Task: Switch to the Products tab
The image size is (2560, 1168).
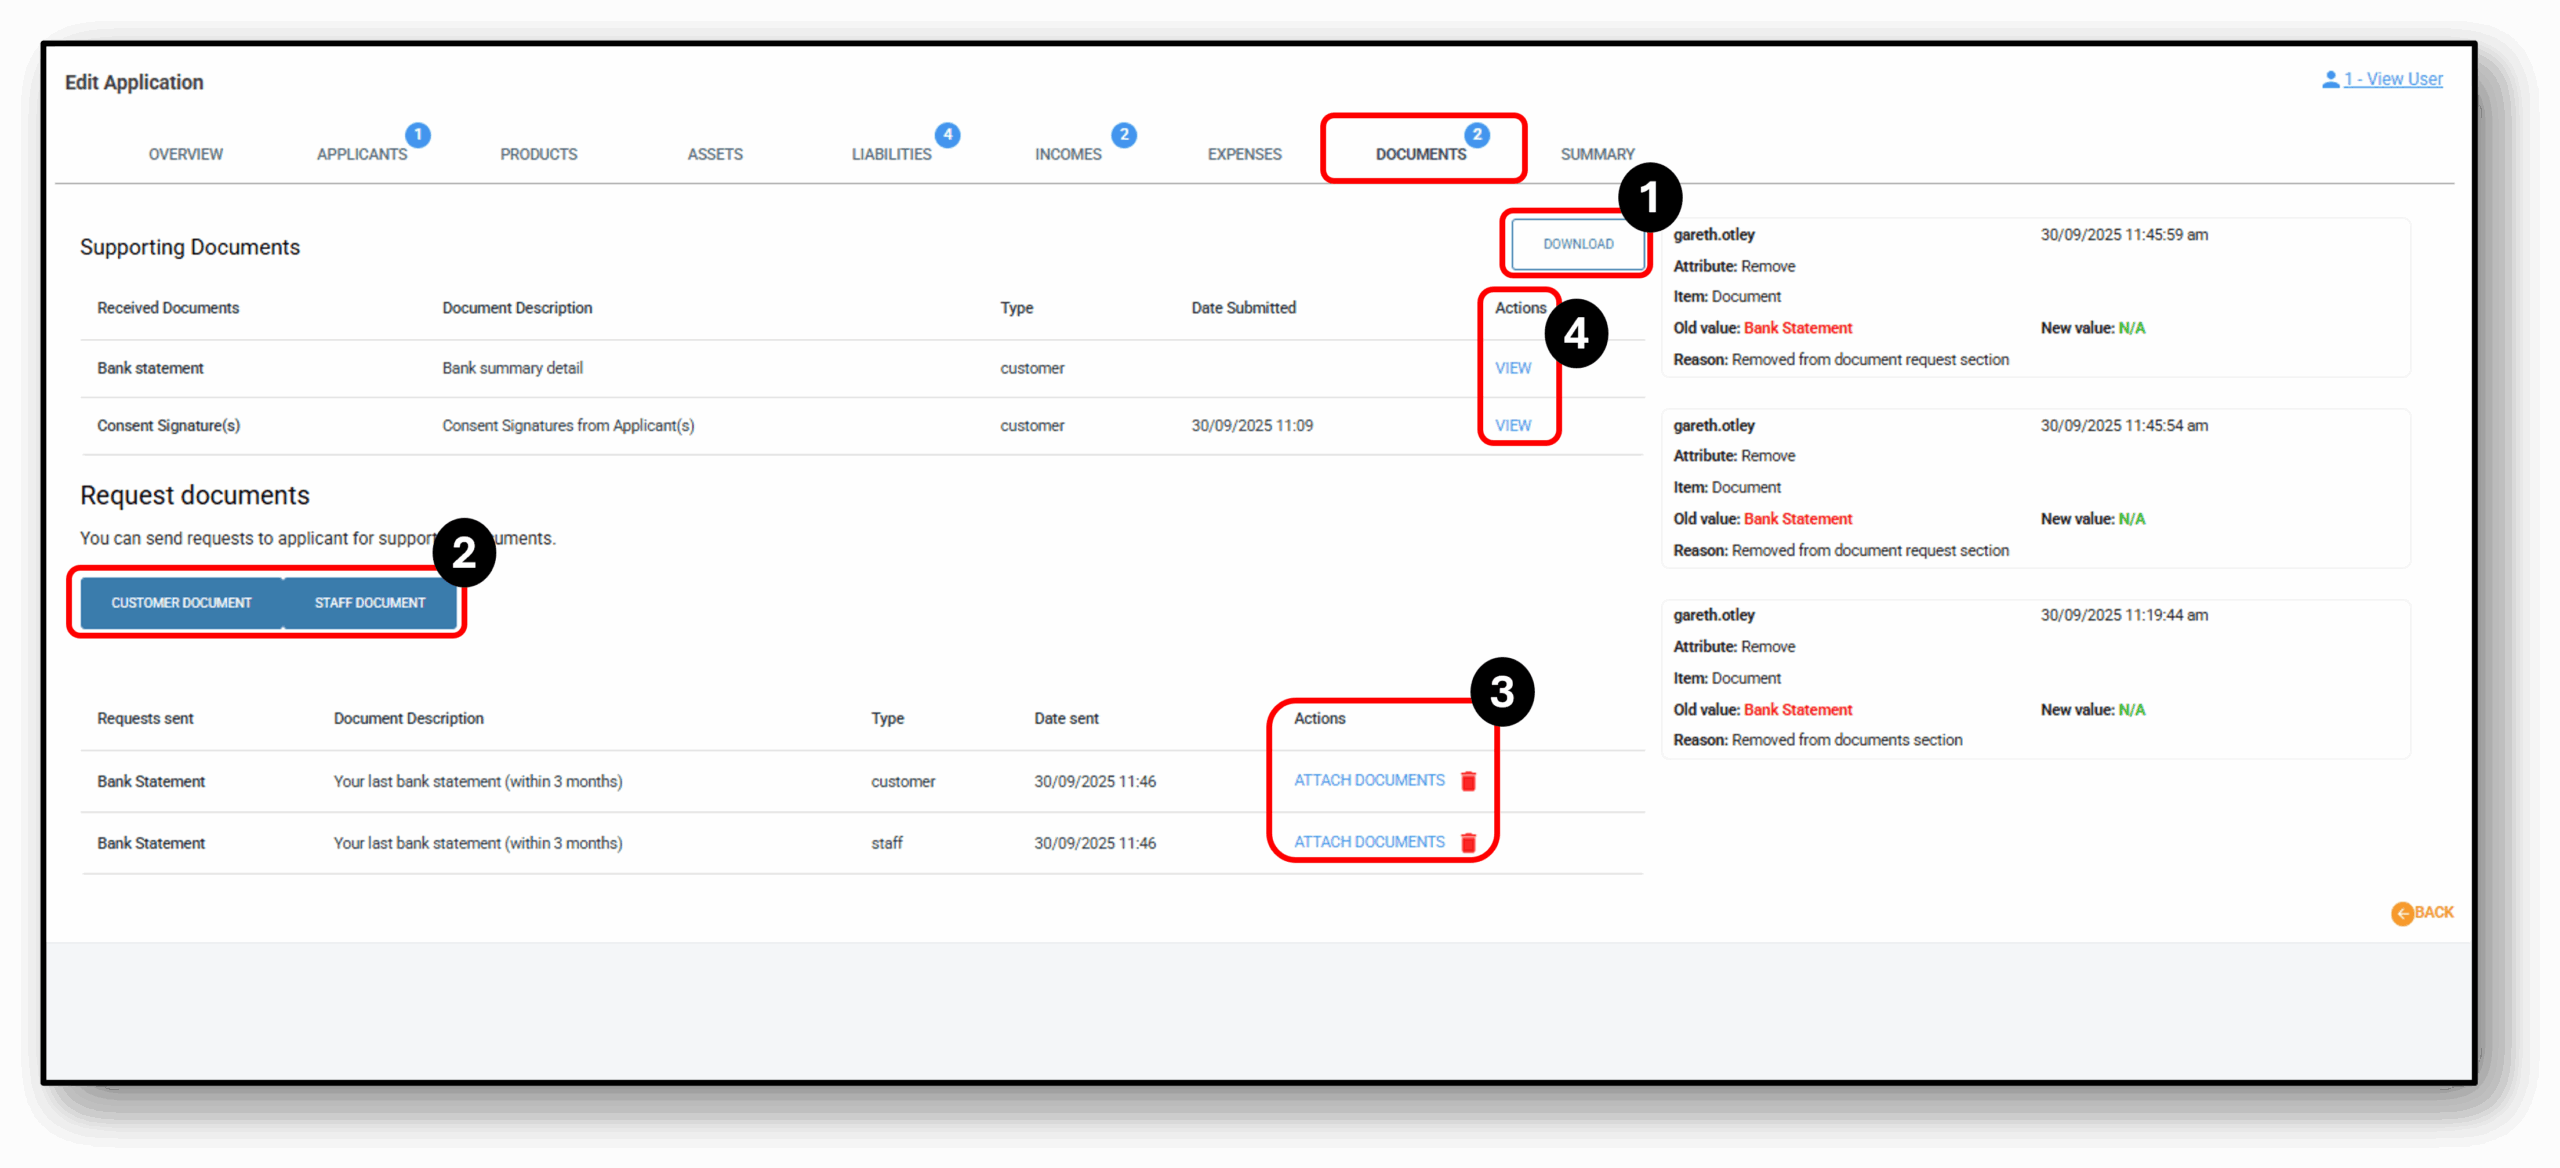Action: click(x=539, y=154)
